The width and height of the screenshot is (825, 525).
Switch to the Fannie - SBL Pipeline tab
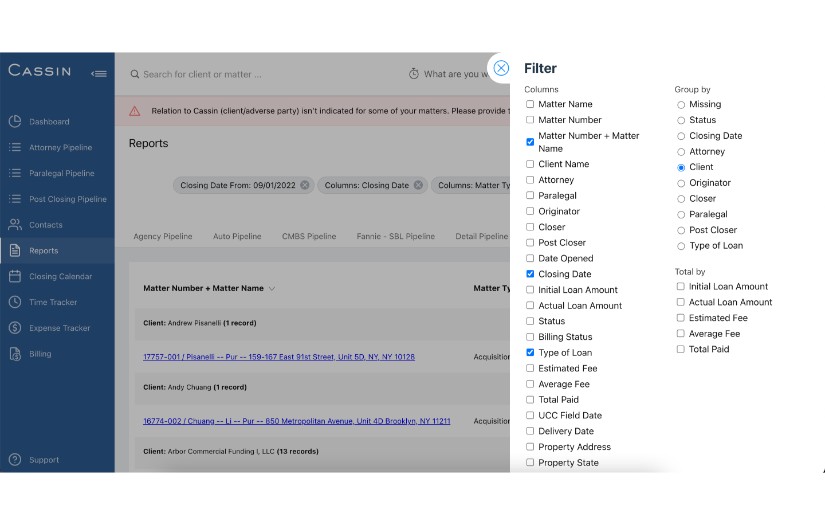[x=396, y=236]
